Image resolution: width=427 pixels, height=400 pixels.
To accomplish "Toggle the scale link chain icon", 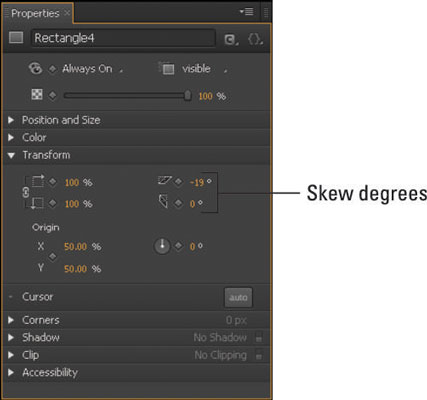I will pyautogui.click(x=26, y=192).
